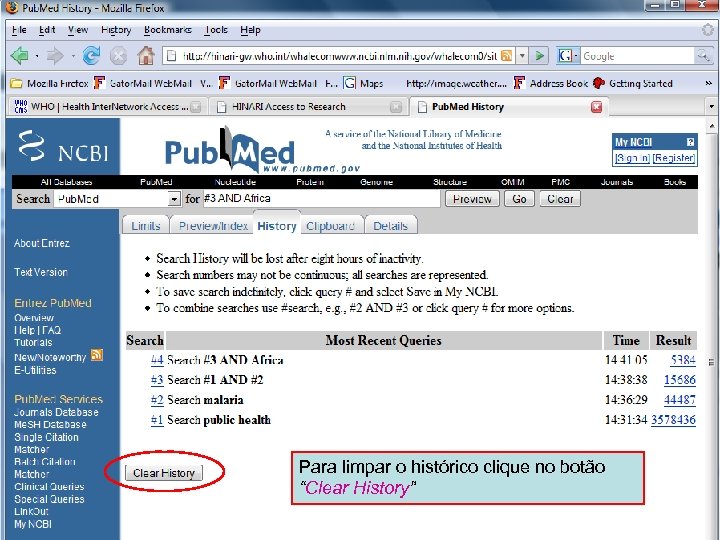The height and width of the screenshot is (540, 720).
Task: Select the Clipboard tab
Action: (330, 225)
